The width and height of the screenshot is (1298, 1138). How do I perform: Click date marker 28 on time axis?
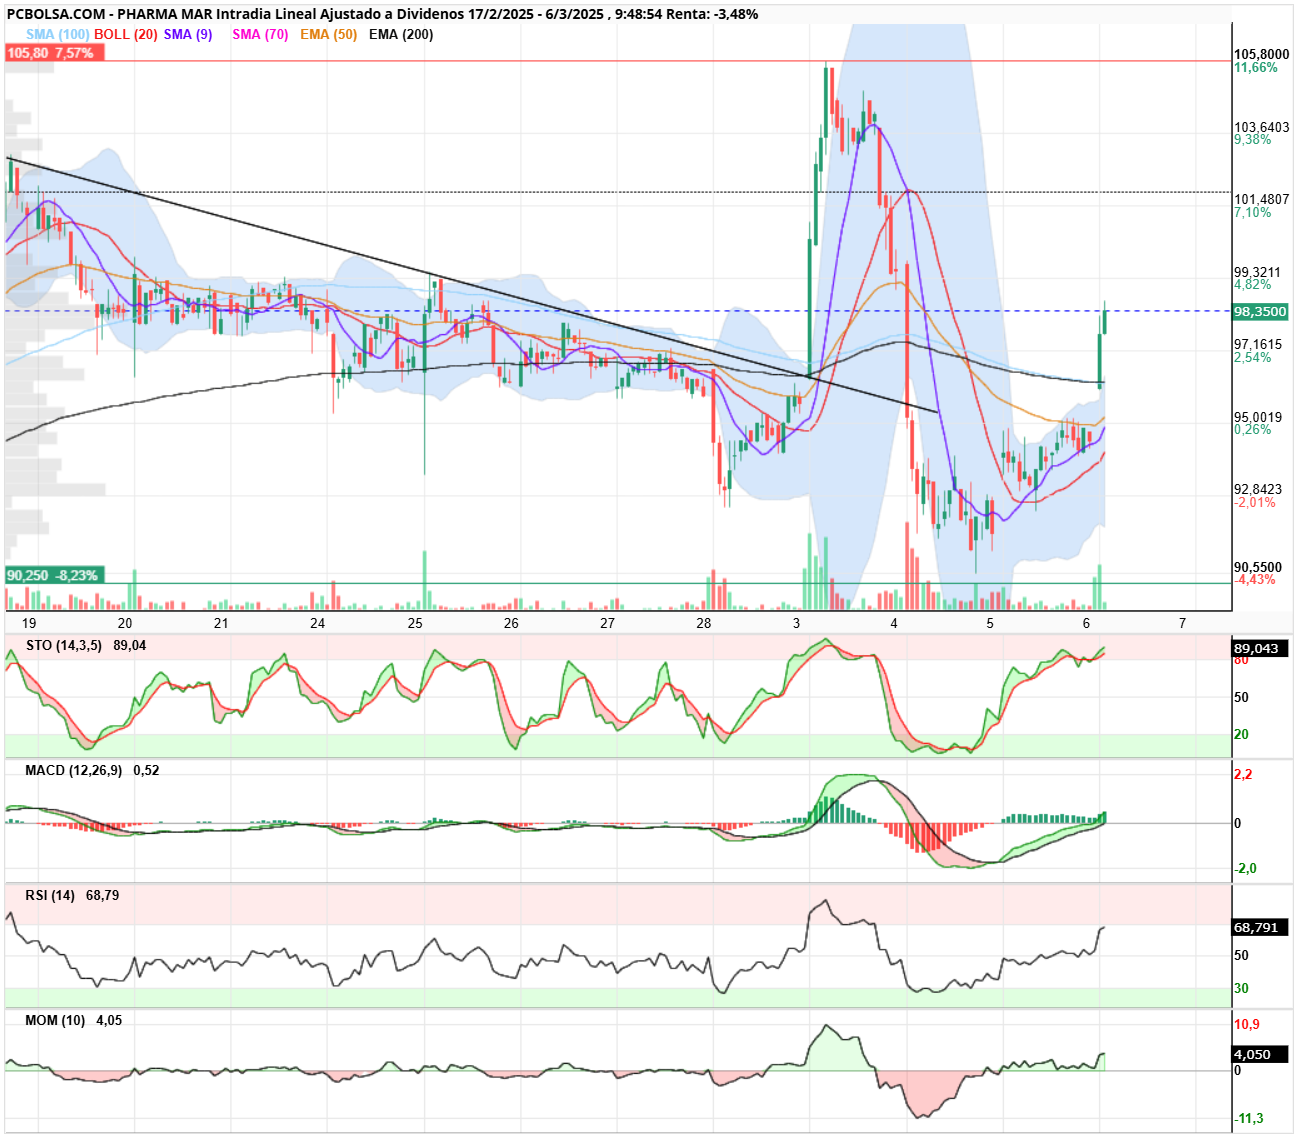704,623
